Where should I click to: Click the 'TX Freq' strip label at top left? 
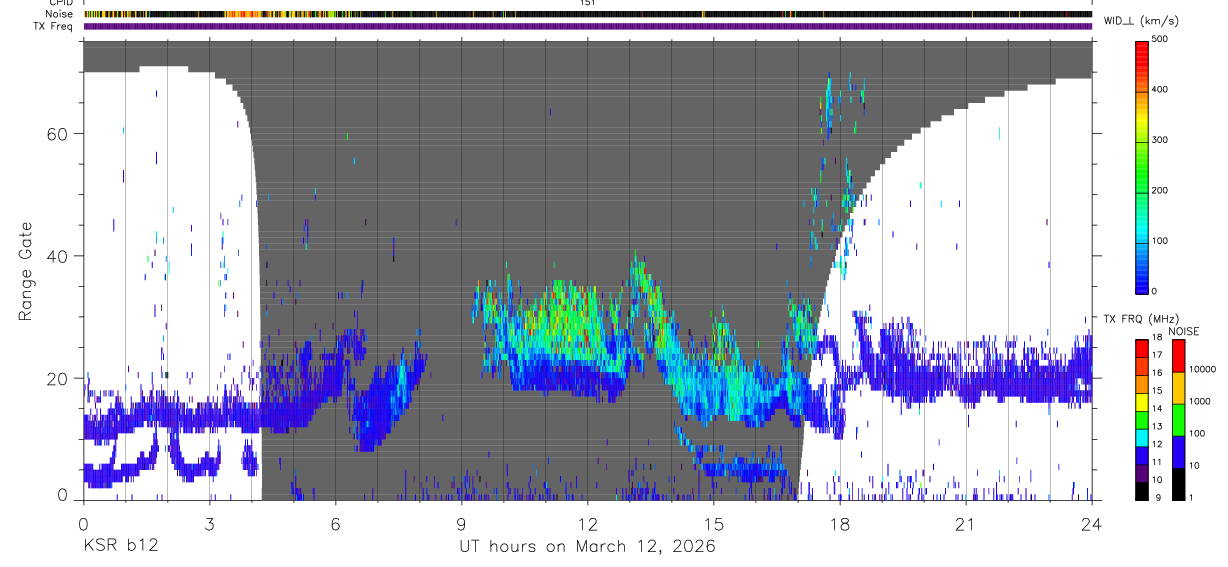55,26
